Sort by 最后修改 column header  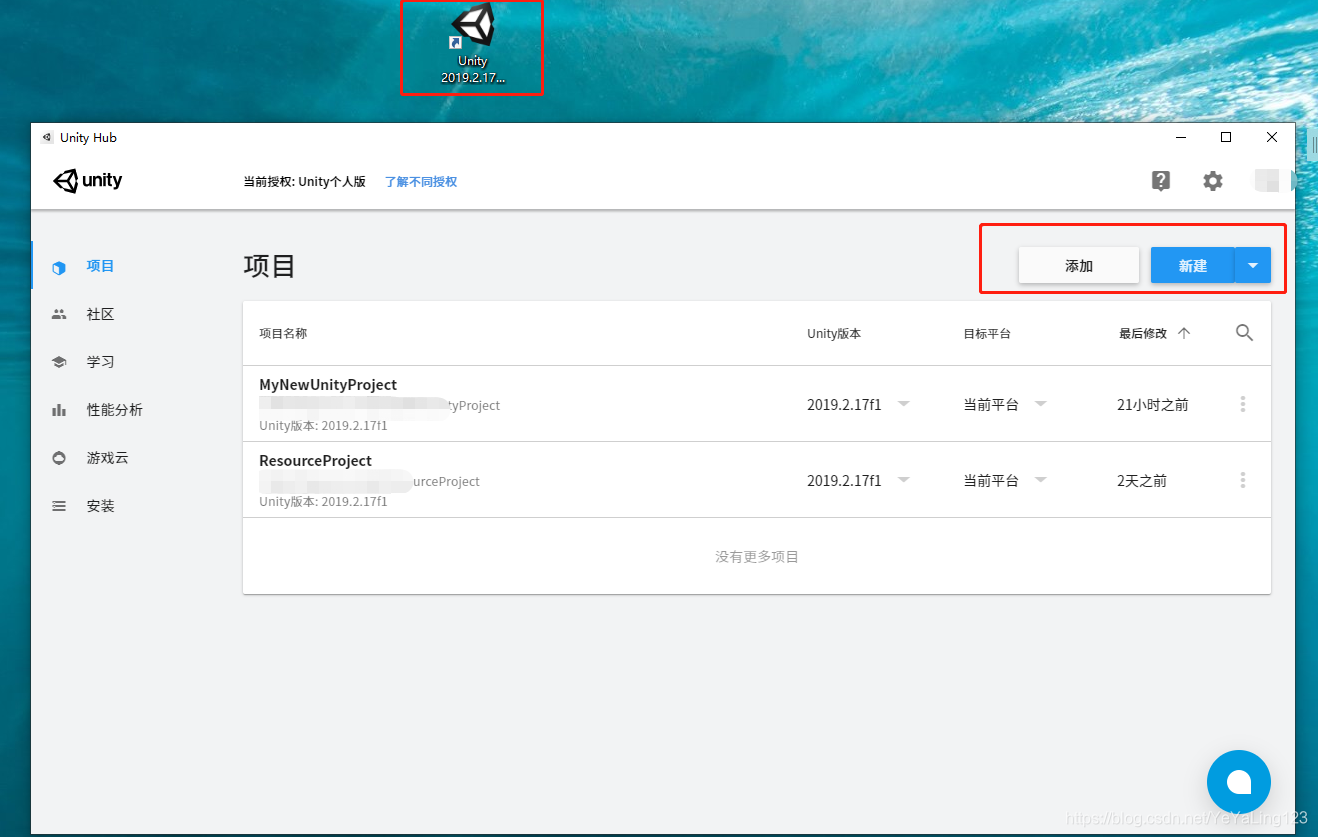1143,334
